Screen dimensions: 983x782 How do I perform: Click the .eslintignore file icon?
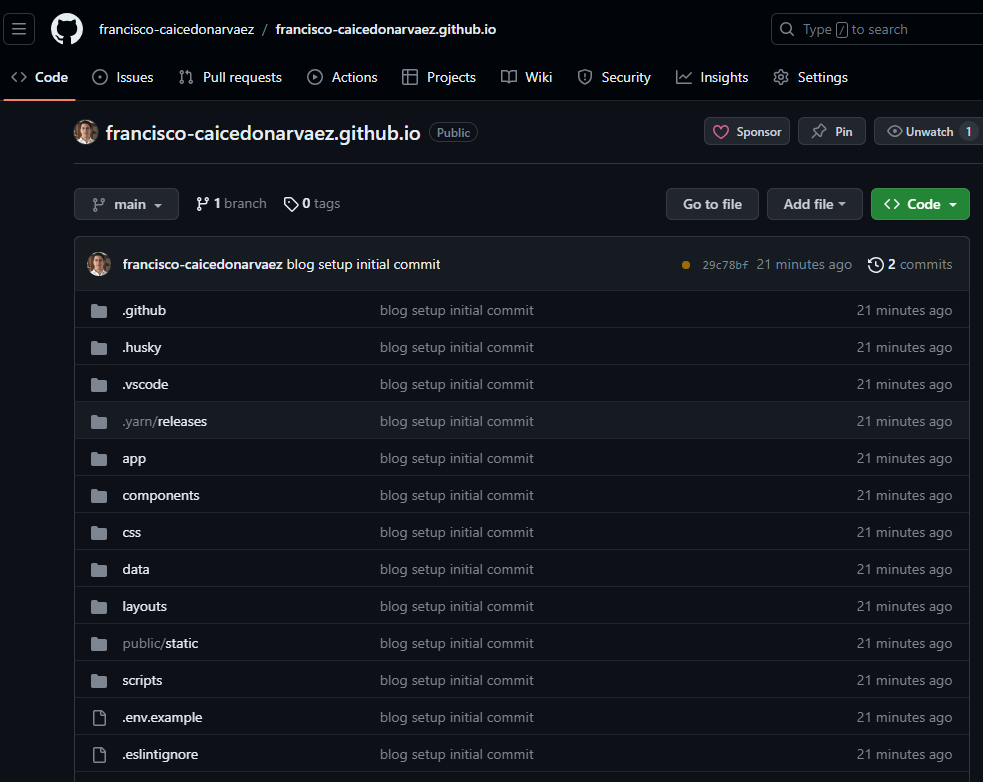(99, 754)
